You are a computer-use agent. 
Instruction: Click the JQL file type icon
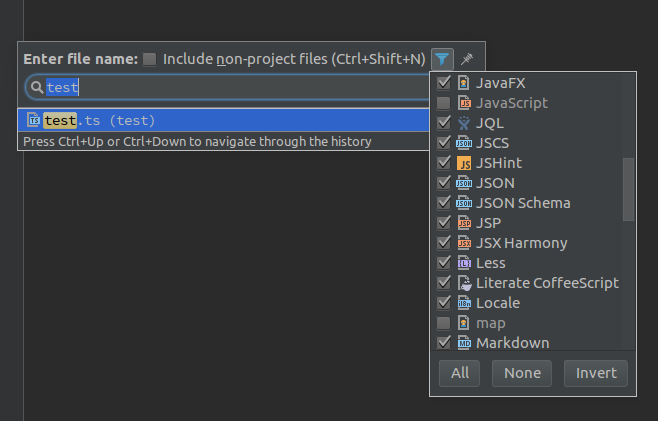coord(463,123)
